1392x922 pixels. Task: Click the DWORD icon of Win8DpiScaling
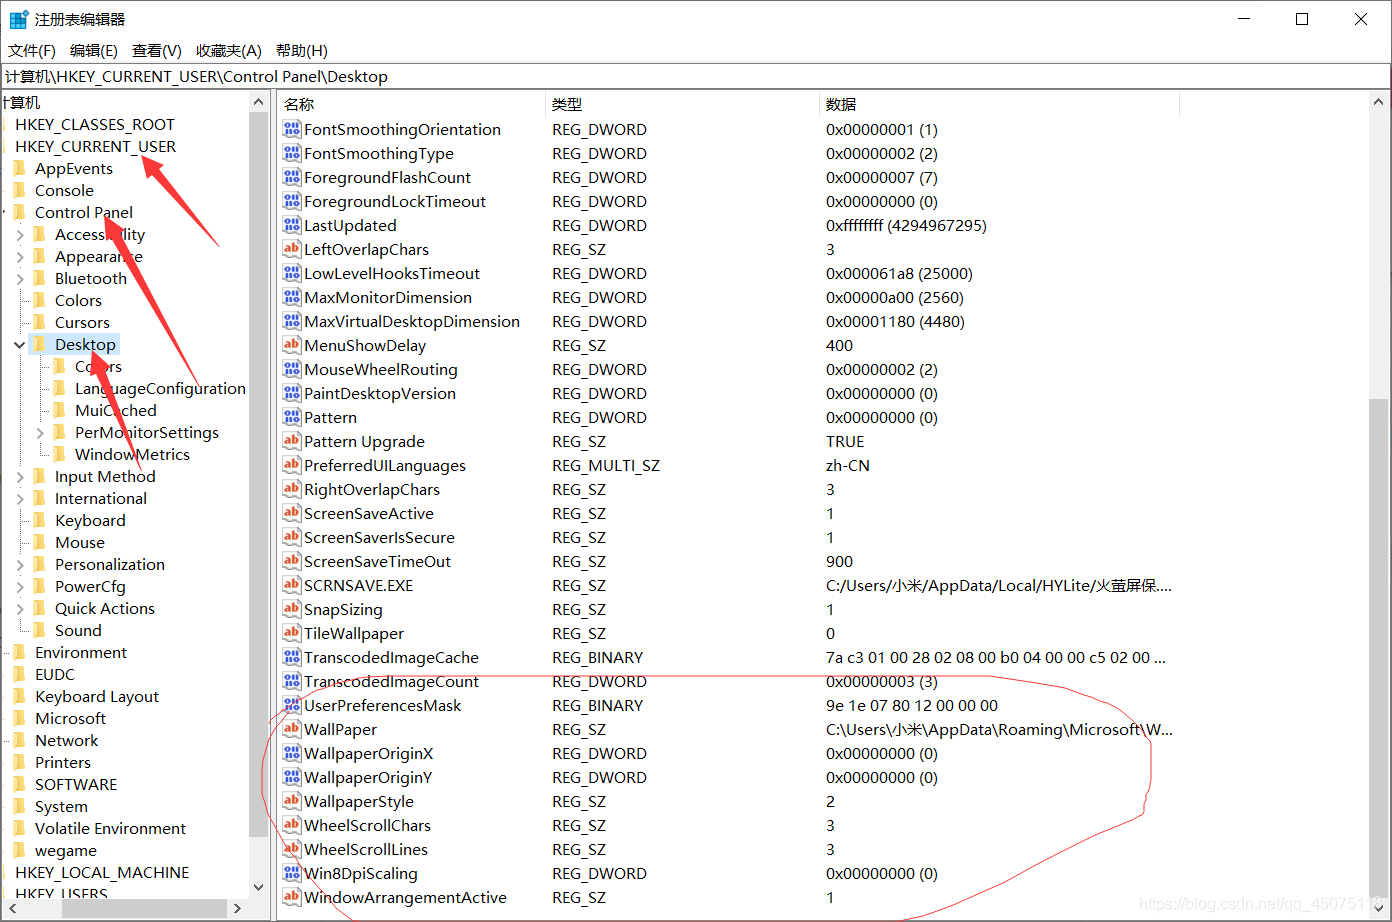point(292,873)
